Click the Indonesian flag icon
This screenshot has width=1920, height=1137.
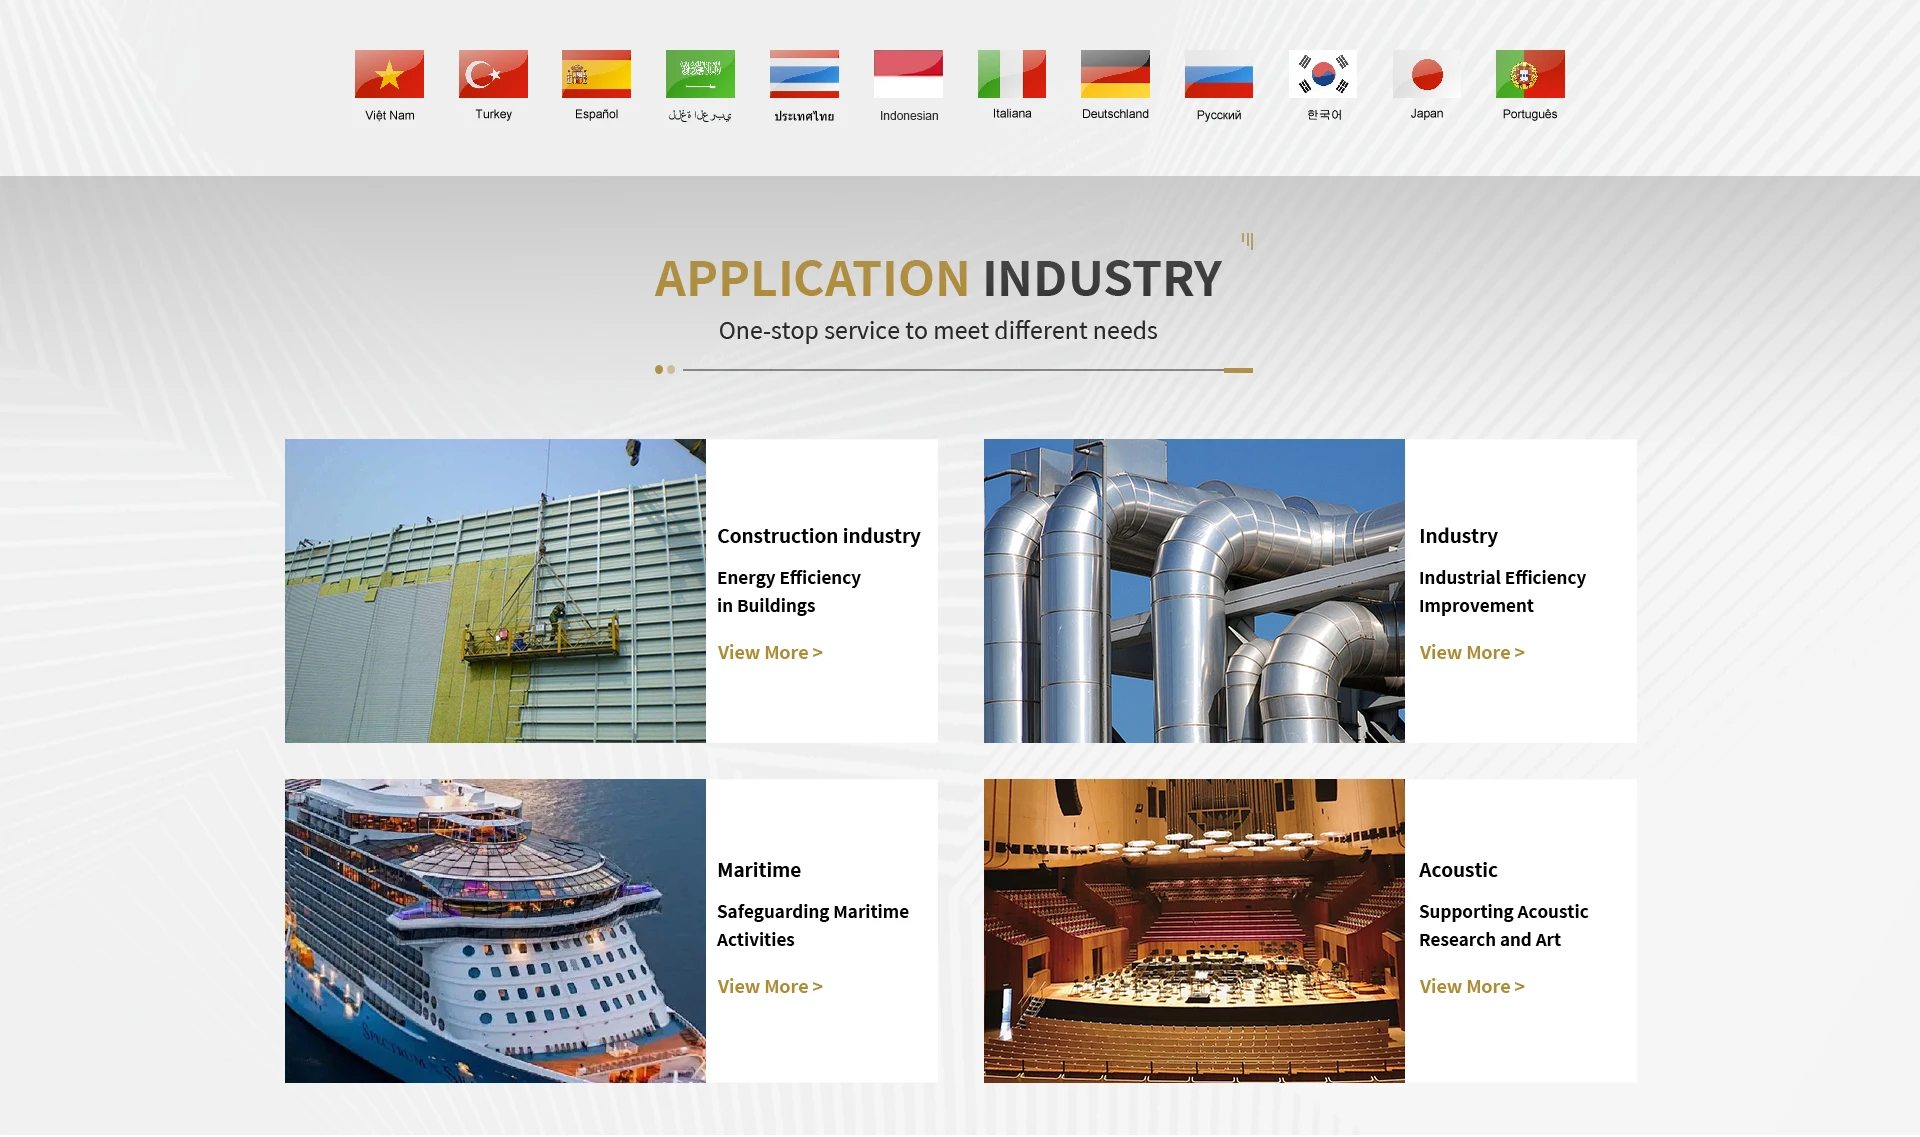tap(908, 74)
